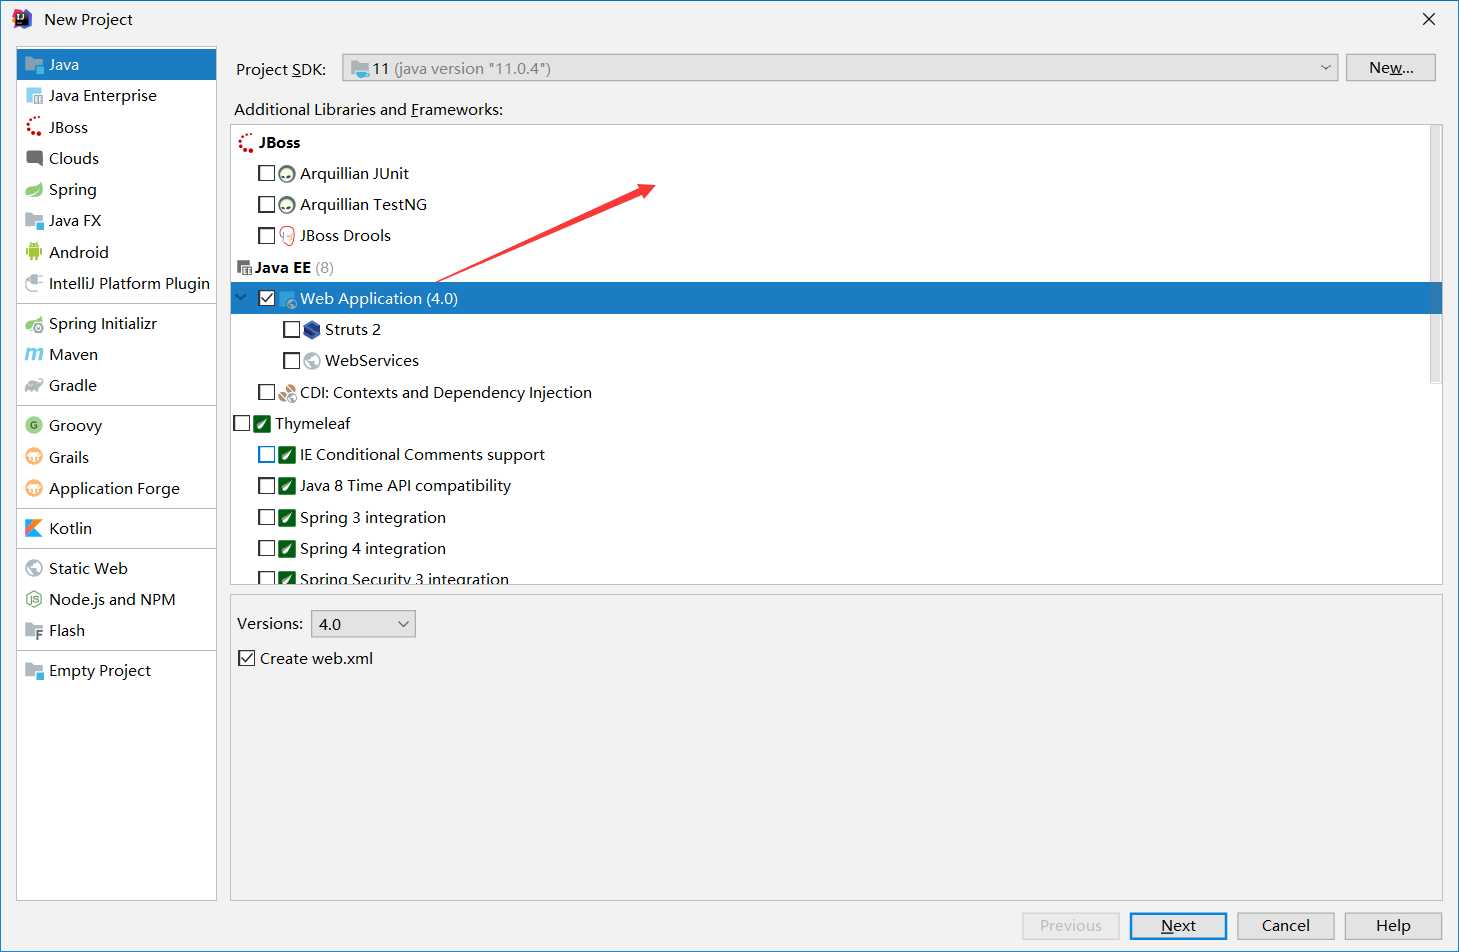Click the Clouds icon
Viewport: 1459px width, 952px height.
tap(34, 158)
